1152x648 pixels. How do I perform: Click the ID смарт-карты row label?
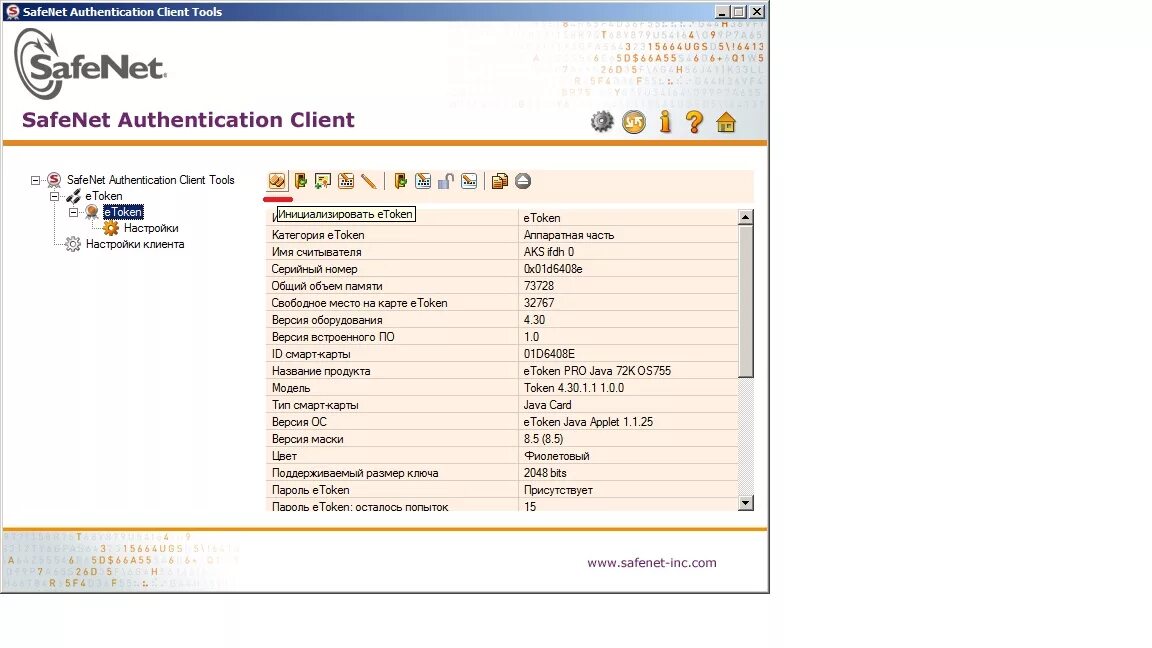click(311, 354)
